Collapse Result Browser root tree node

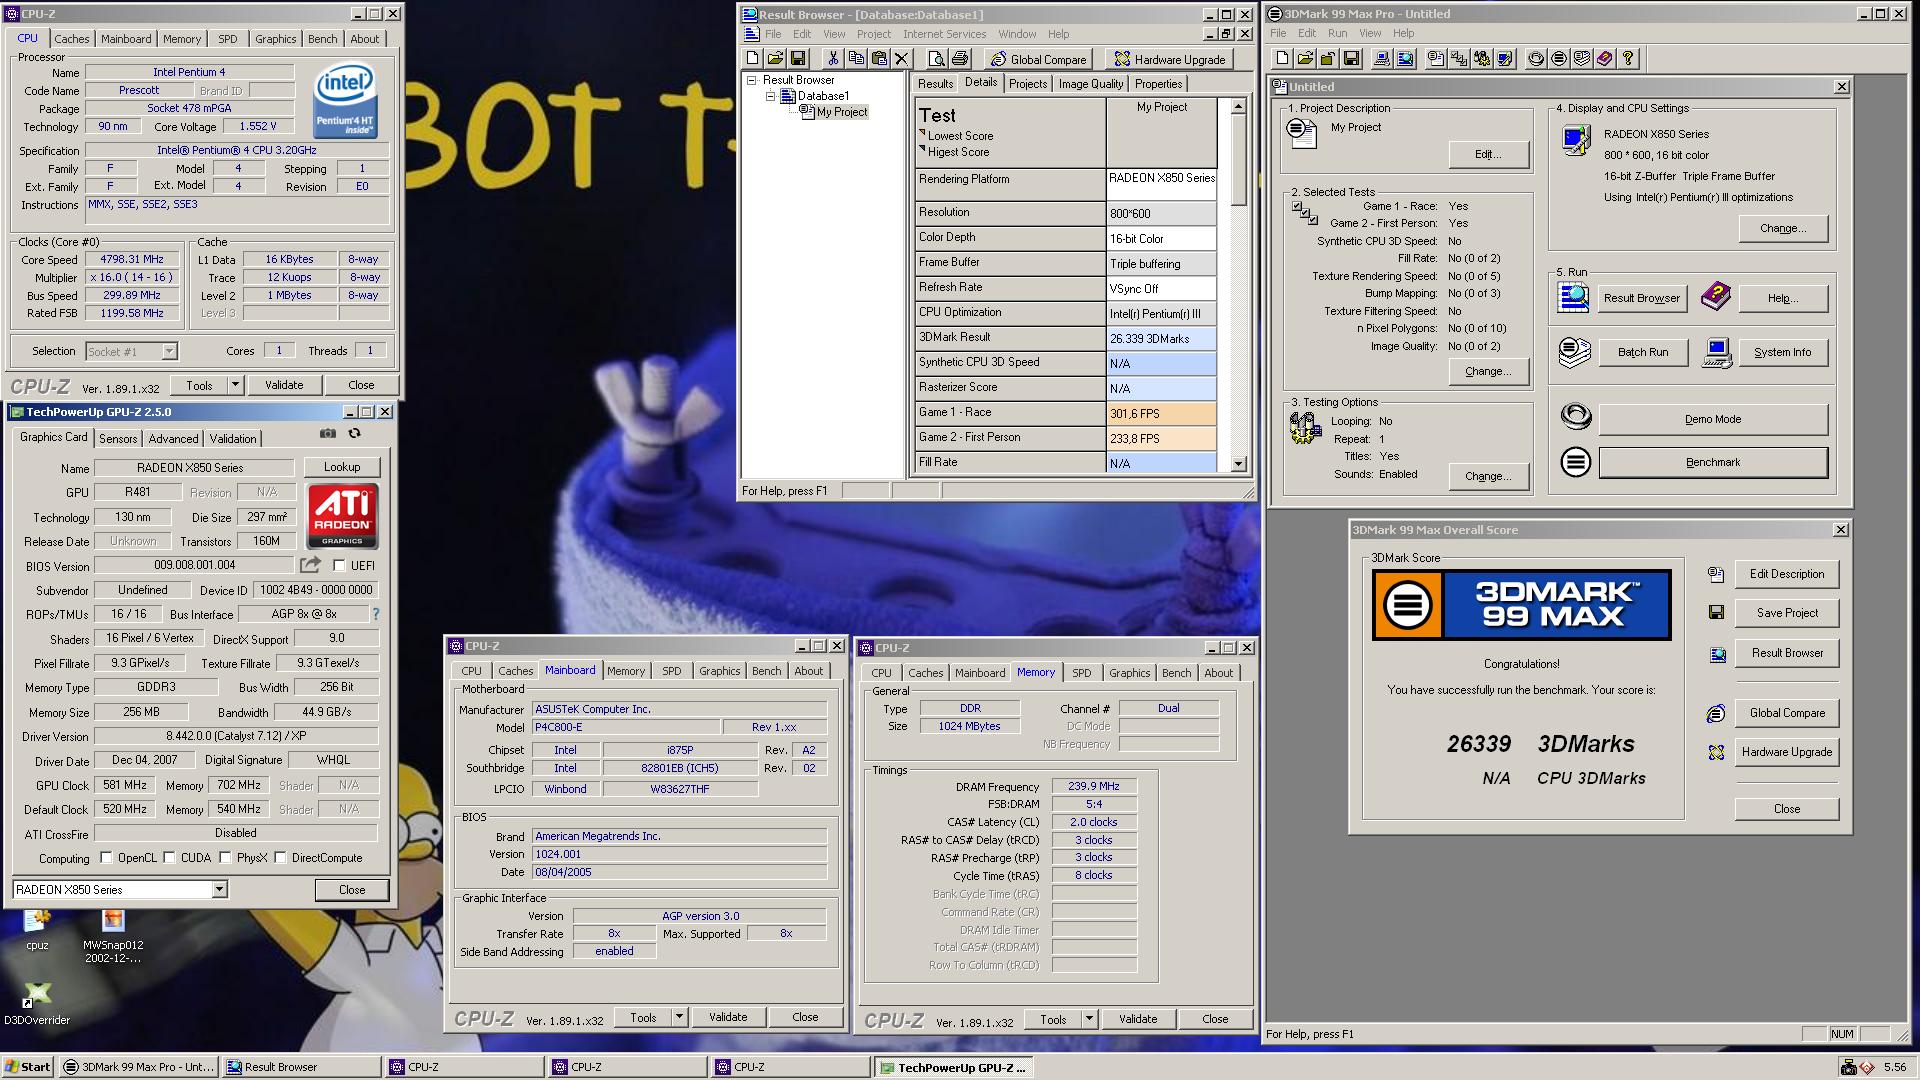pos(752,80)
